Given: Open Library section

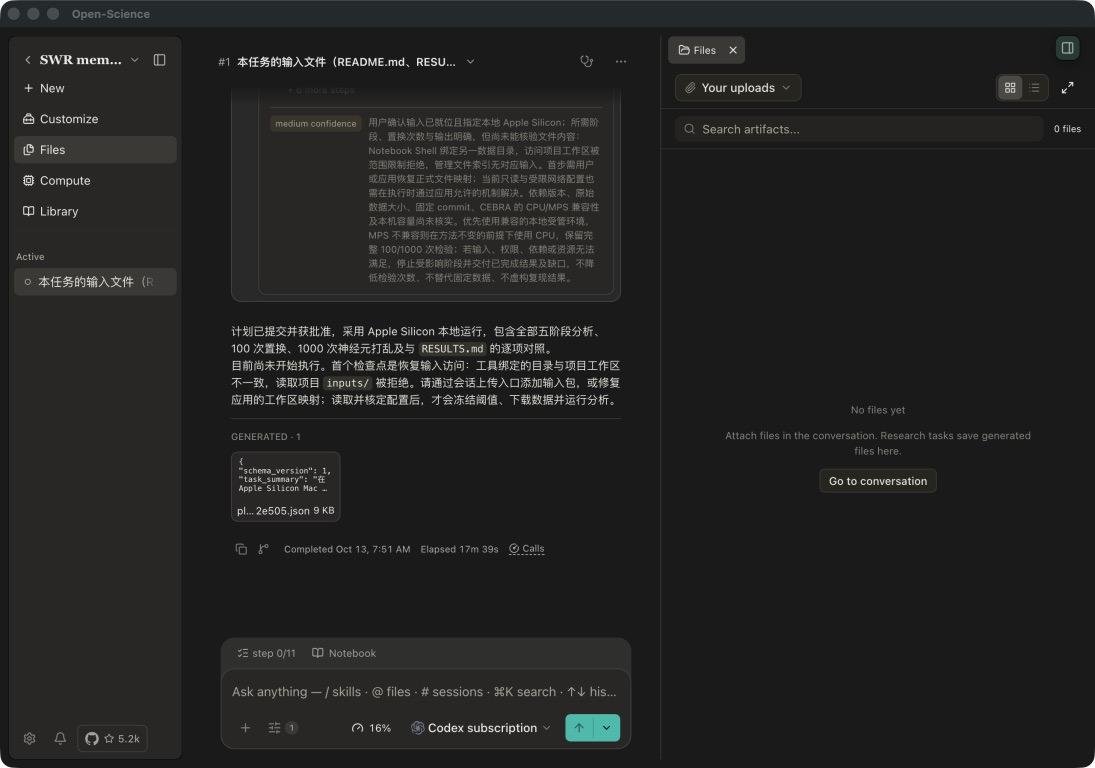Looking at the screenshot, I should click(x=95, y=211).
